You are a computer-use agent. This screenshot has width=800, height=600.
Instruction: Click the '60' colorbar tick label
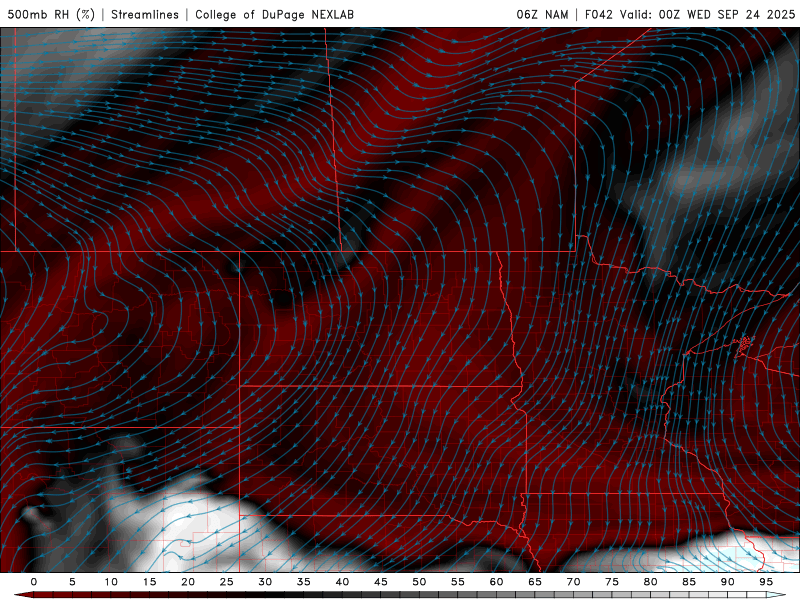pos(496,582)
